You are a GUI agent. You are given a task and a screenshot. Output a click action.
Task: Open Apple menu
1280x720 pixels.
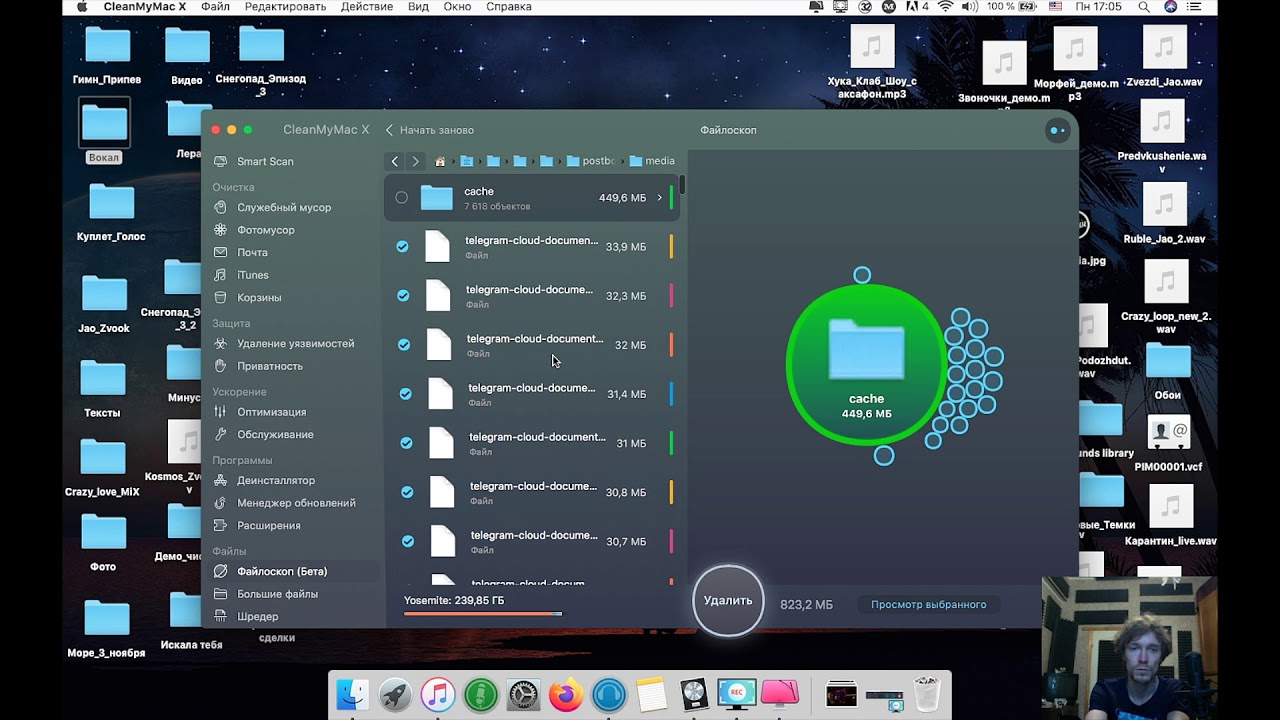(x=82, y=7)
